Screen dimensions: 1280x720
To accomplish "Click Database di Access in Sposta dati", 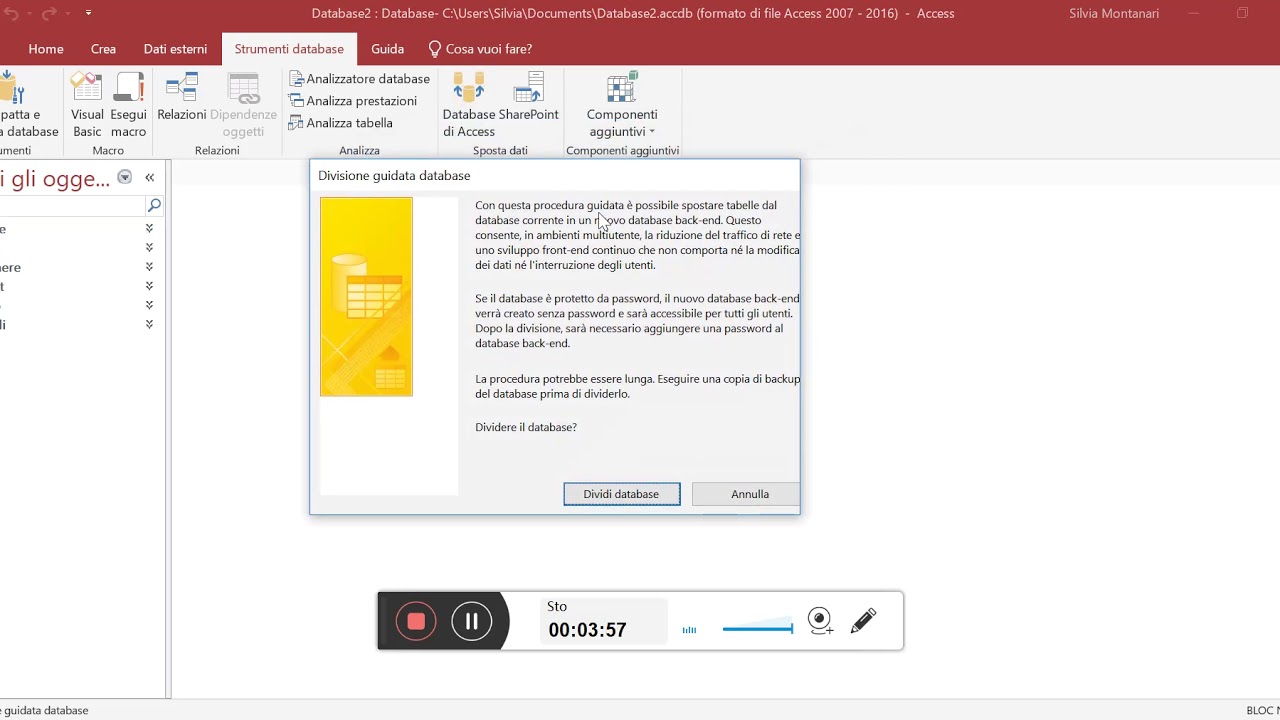I will (469, 105).
